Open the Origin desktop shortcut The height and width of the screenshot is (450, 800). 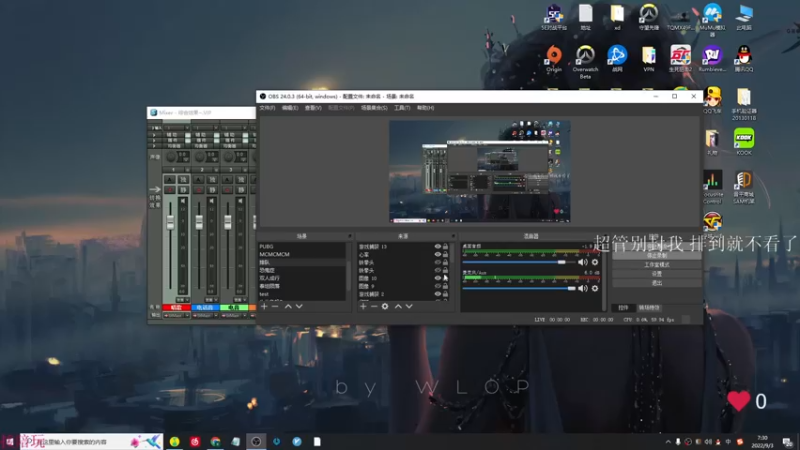554,59
